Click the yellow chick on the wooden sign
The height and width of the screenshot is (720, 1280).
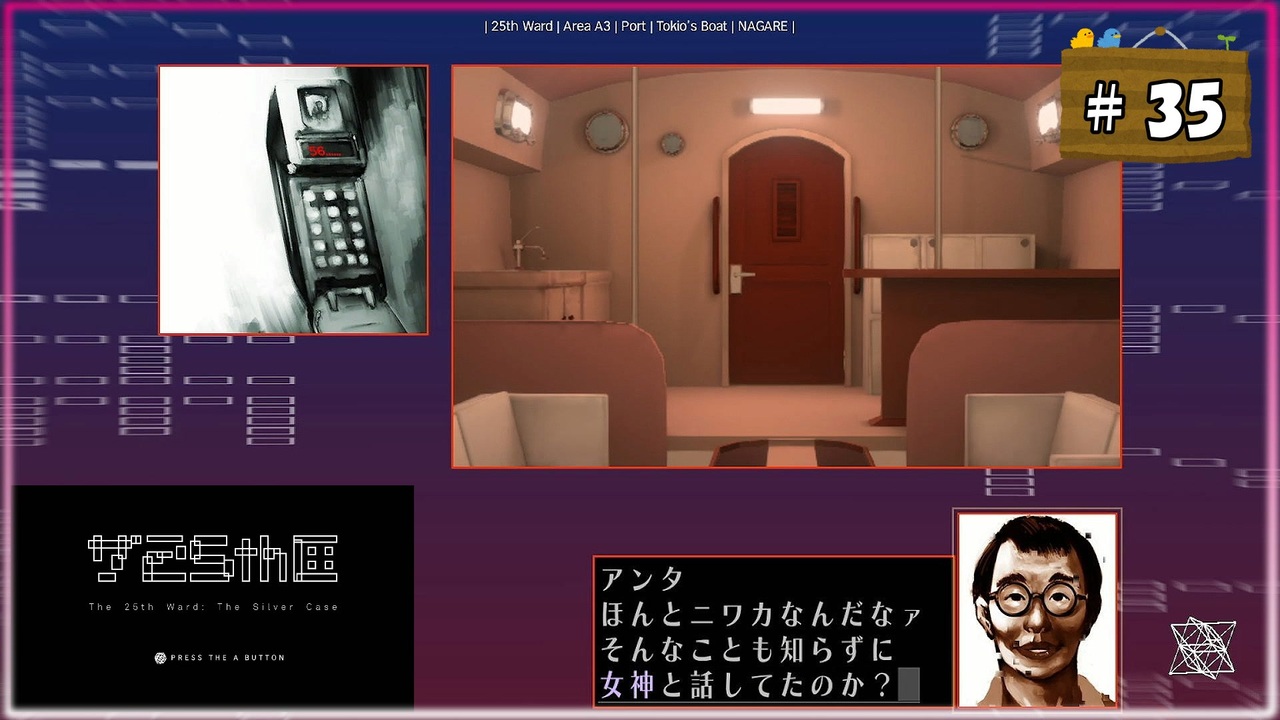pyautogui.click(x=1082, y=38)
